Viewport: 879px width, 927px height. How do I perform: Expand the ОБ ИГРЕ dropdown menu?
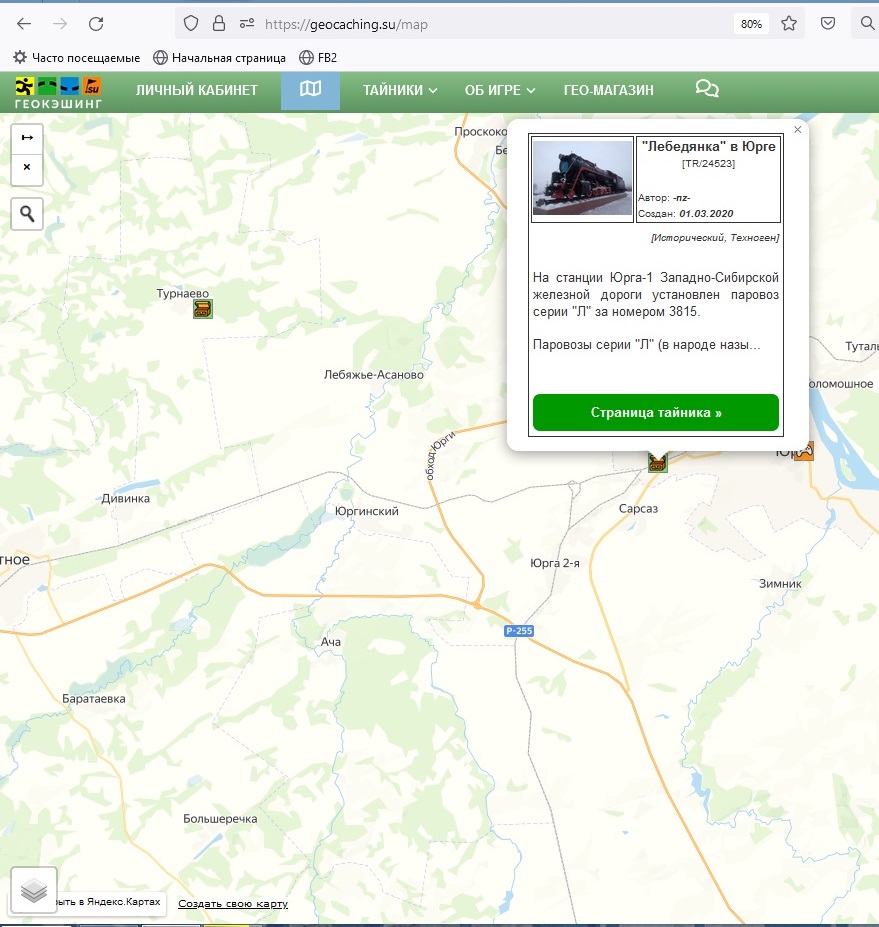[x=500, y=90]
